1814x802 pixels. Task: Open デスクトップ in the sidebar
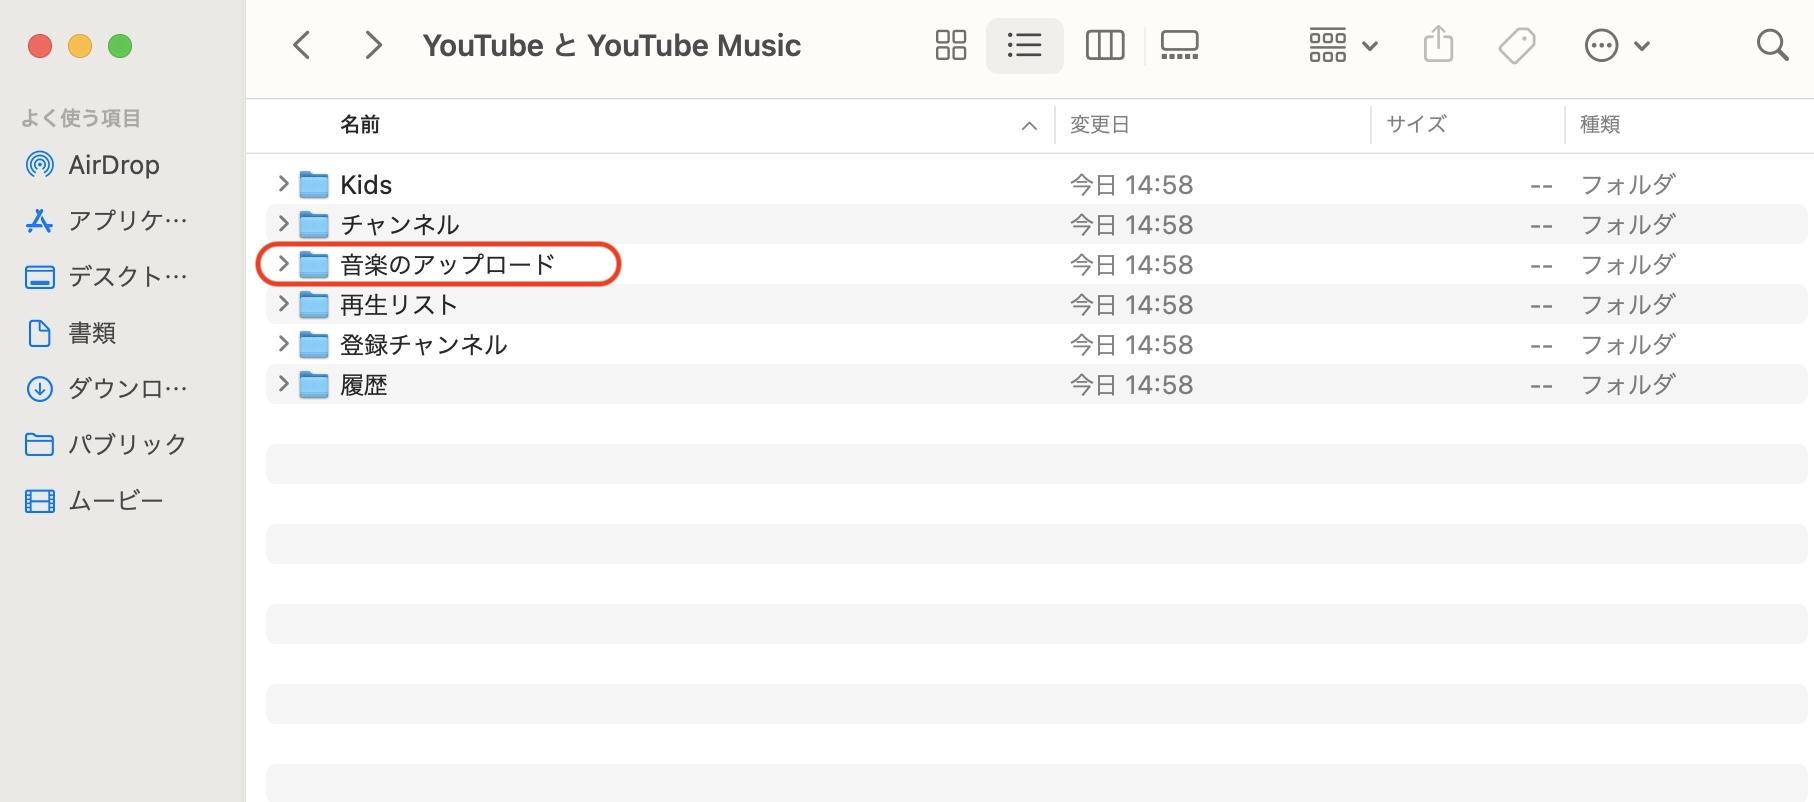(x=106, y=277)
